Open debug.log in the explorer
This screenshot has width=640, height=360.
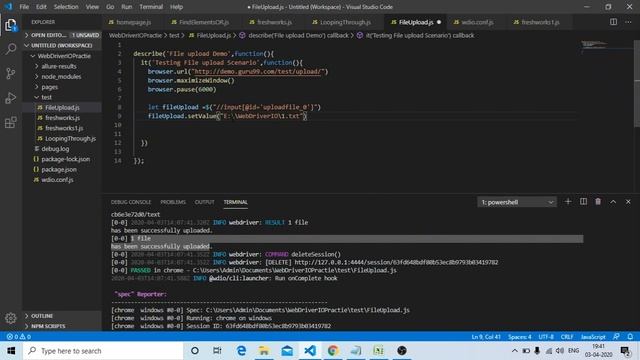coord(62,149)
